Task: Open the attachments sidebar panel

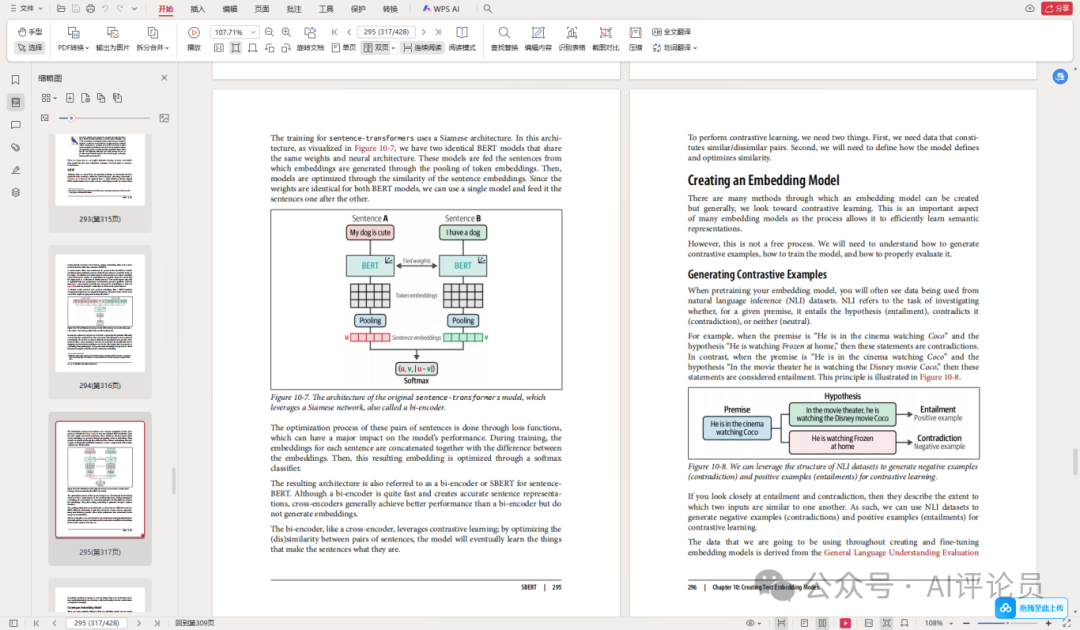Action: [x=15, y=147]
